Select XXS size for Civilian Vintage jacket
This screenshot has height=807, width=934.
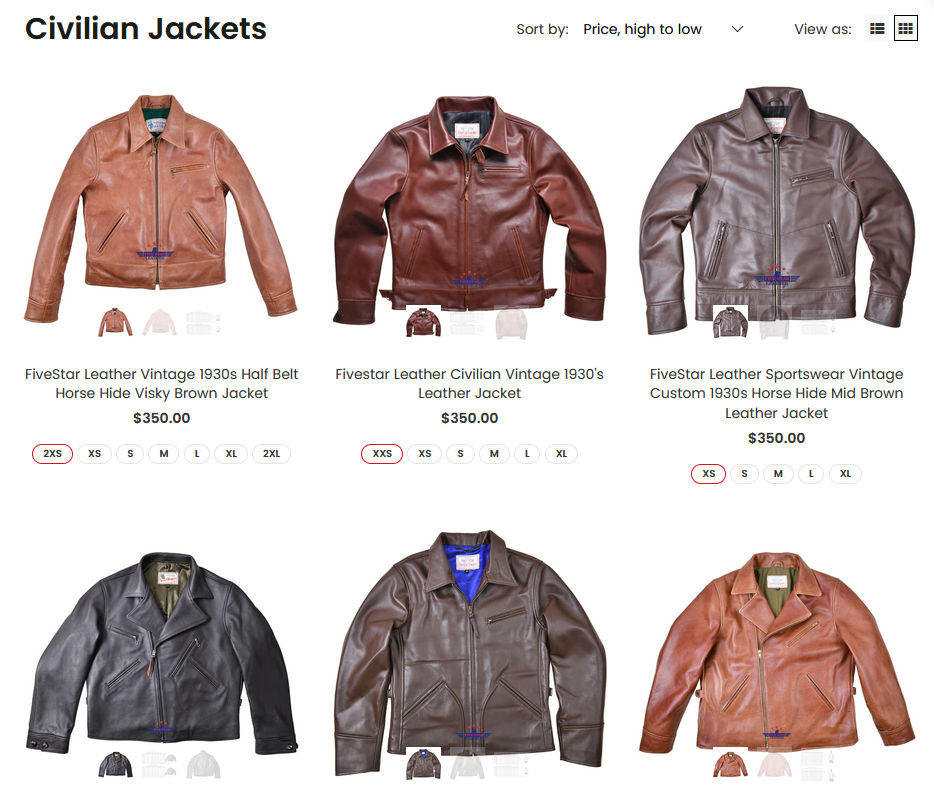click(x=382, y=454)
